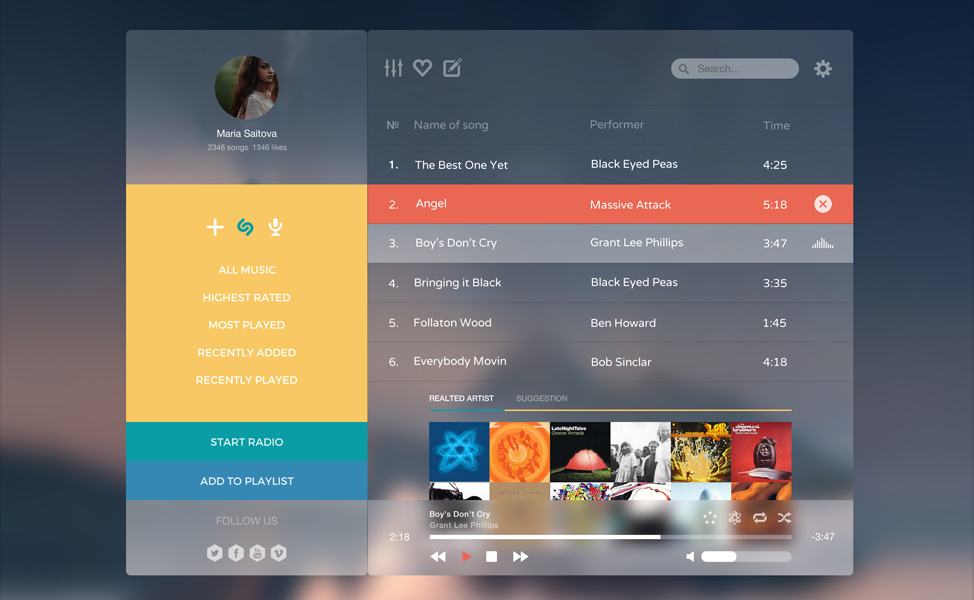Toggle shuffle mode in player
This screenshot has height=600, width=974.
pyautogui.click(x=784, y=518)
